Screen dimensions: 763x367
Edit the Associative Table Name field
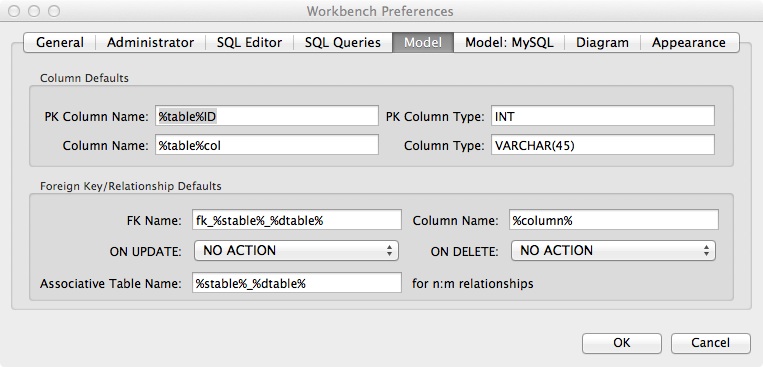[x=297, y=283]
